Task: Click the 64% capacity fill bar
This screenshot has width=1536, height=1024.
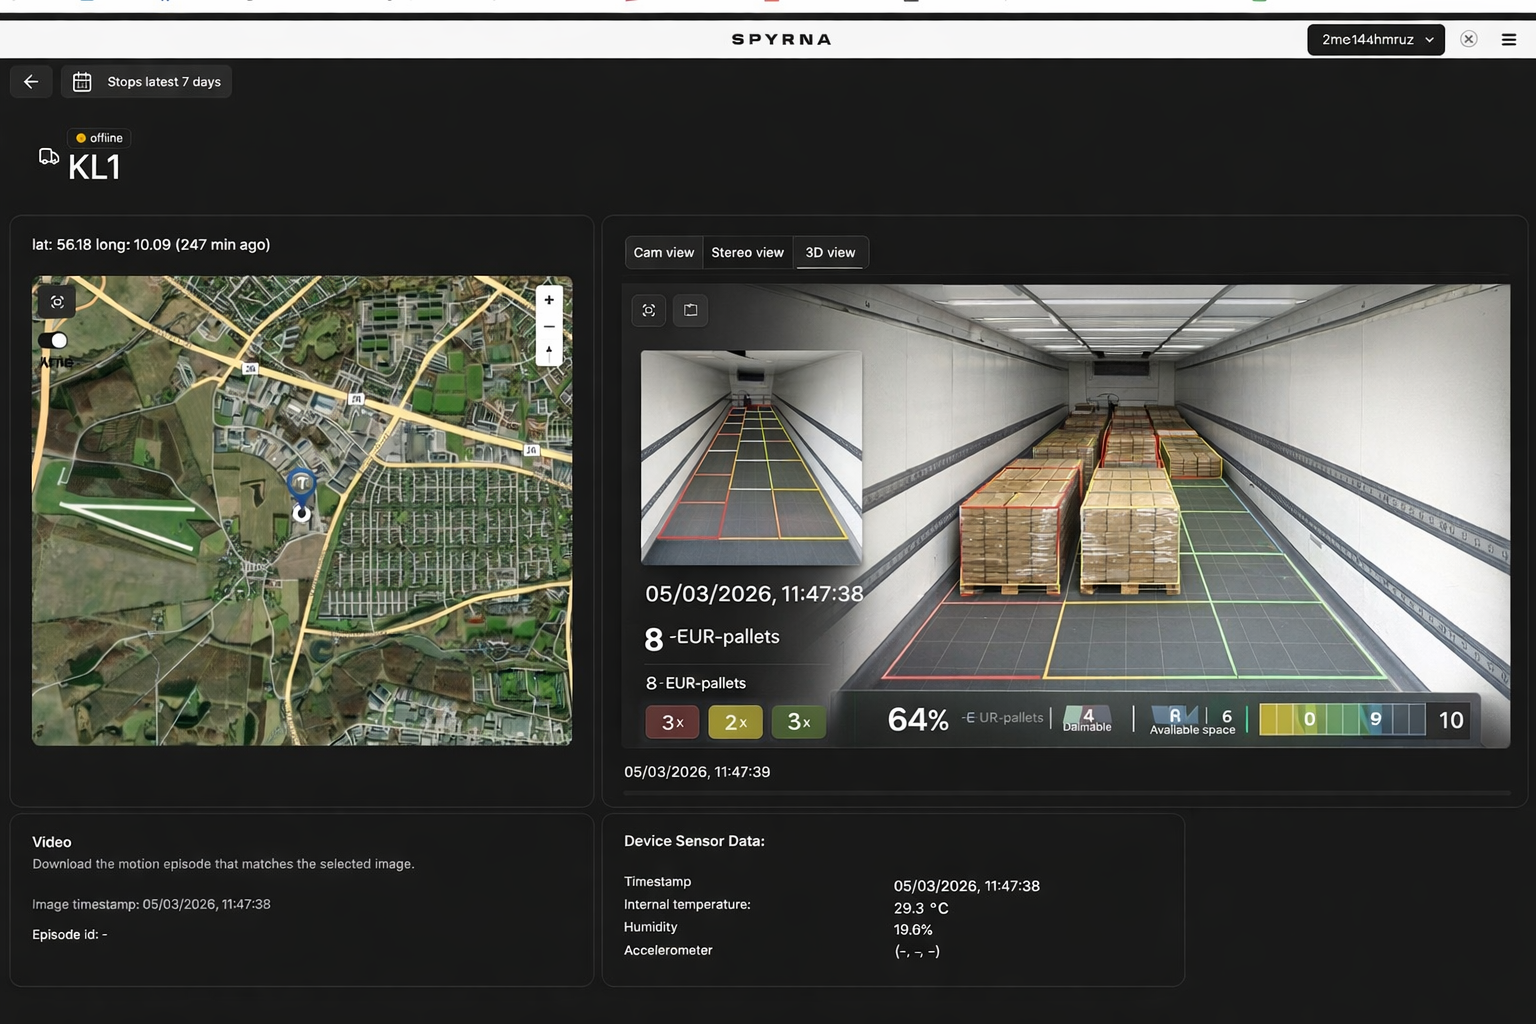Action: tap(916, 719)
